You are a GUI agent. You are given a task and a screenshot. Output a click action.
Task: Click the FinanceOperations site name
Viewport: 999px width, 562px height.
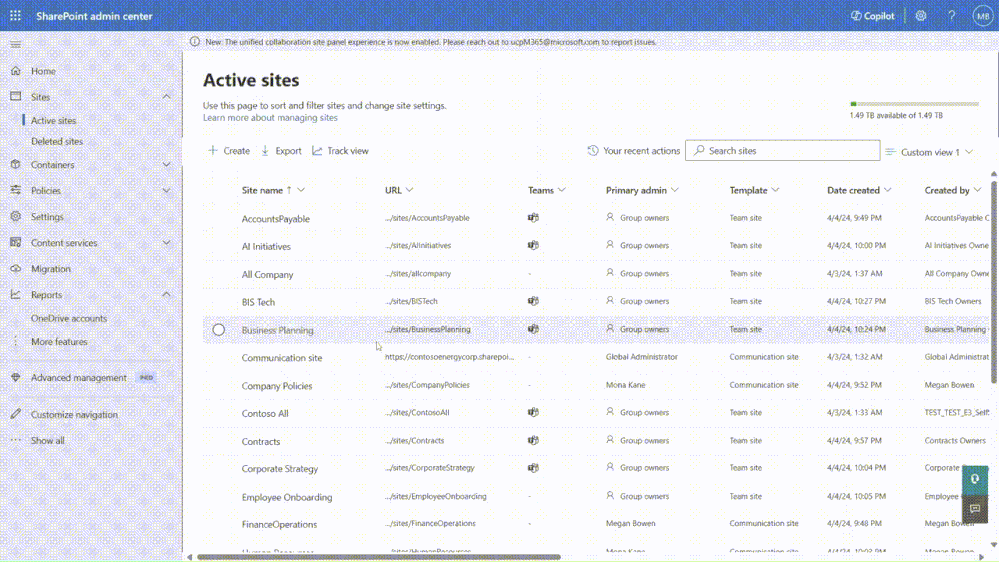[279, 524]
